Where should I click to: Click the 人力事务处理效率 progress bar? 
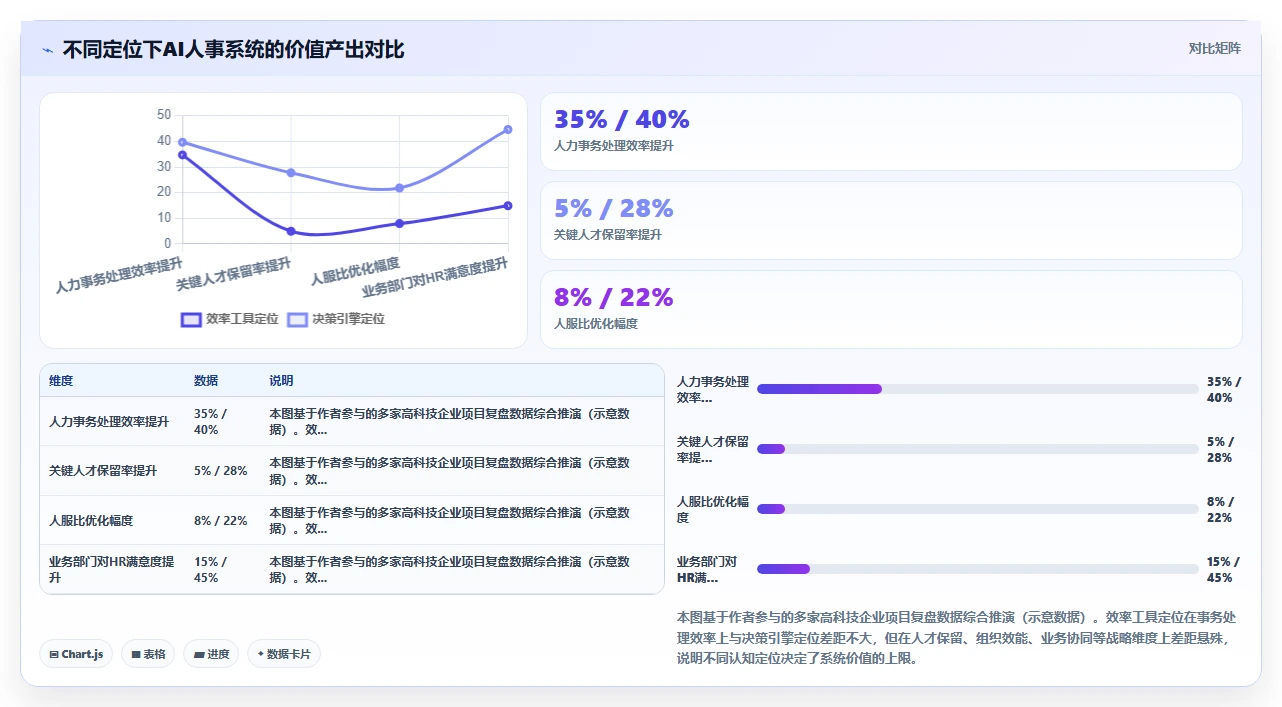tap(977, 389)
